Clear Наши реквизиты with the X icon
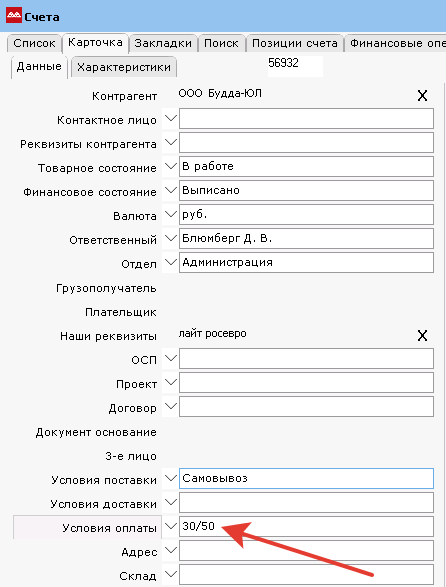This screenshot has height=587, width=446. pyautogui.click(x=422, y=335)
